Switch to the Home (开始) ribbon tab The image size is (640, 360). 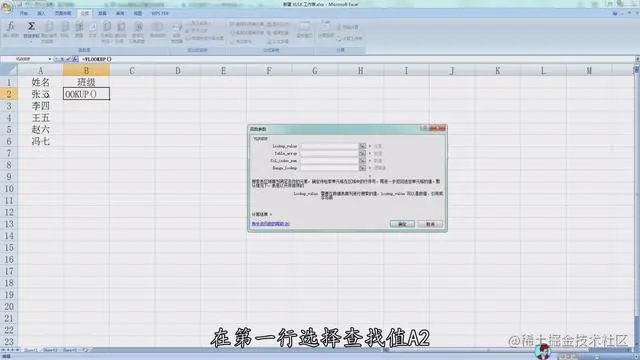(x=24, y=13)
